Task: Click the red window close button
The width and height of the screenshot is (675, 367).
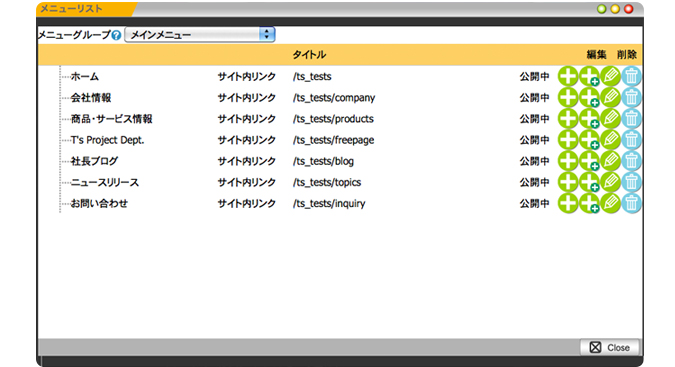Action: (x=629, y=9)
